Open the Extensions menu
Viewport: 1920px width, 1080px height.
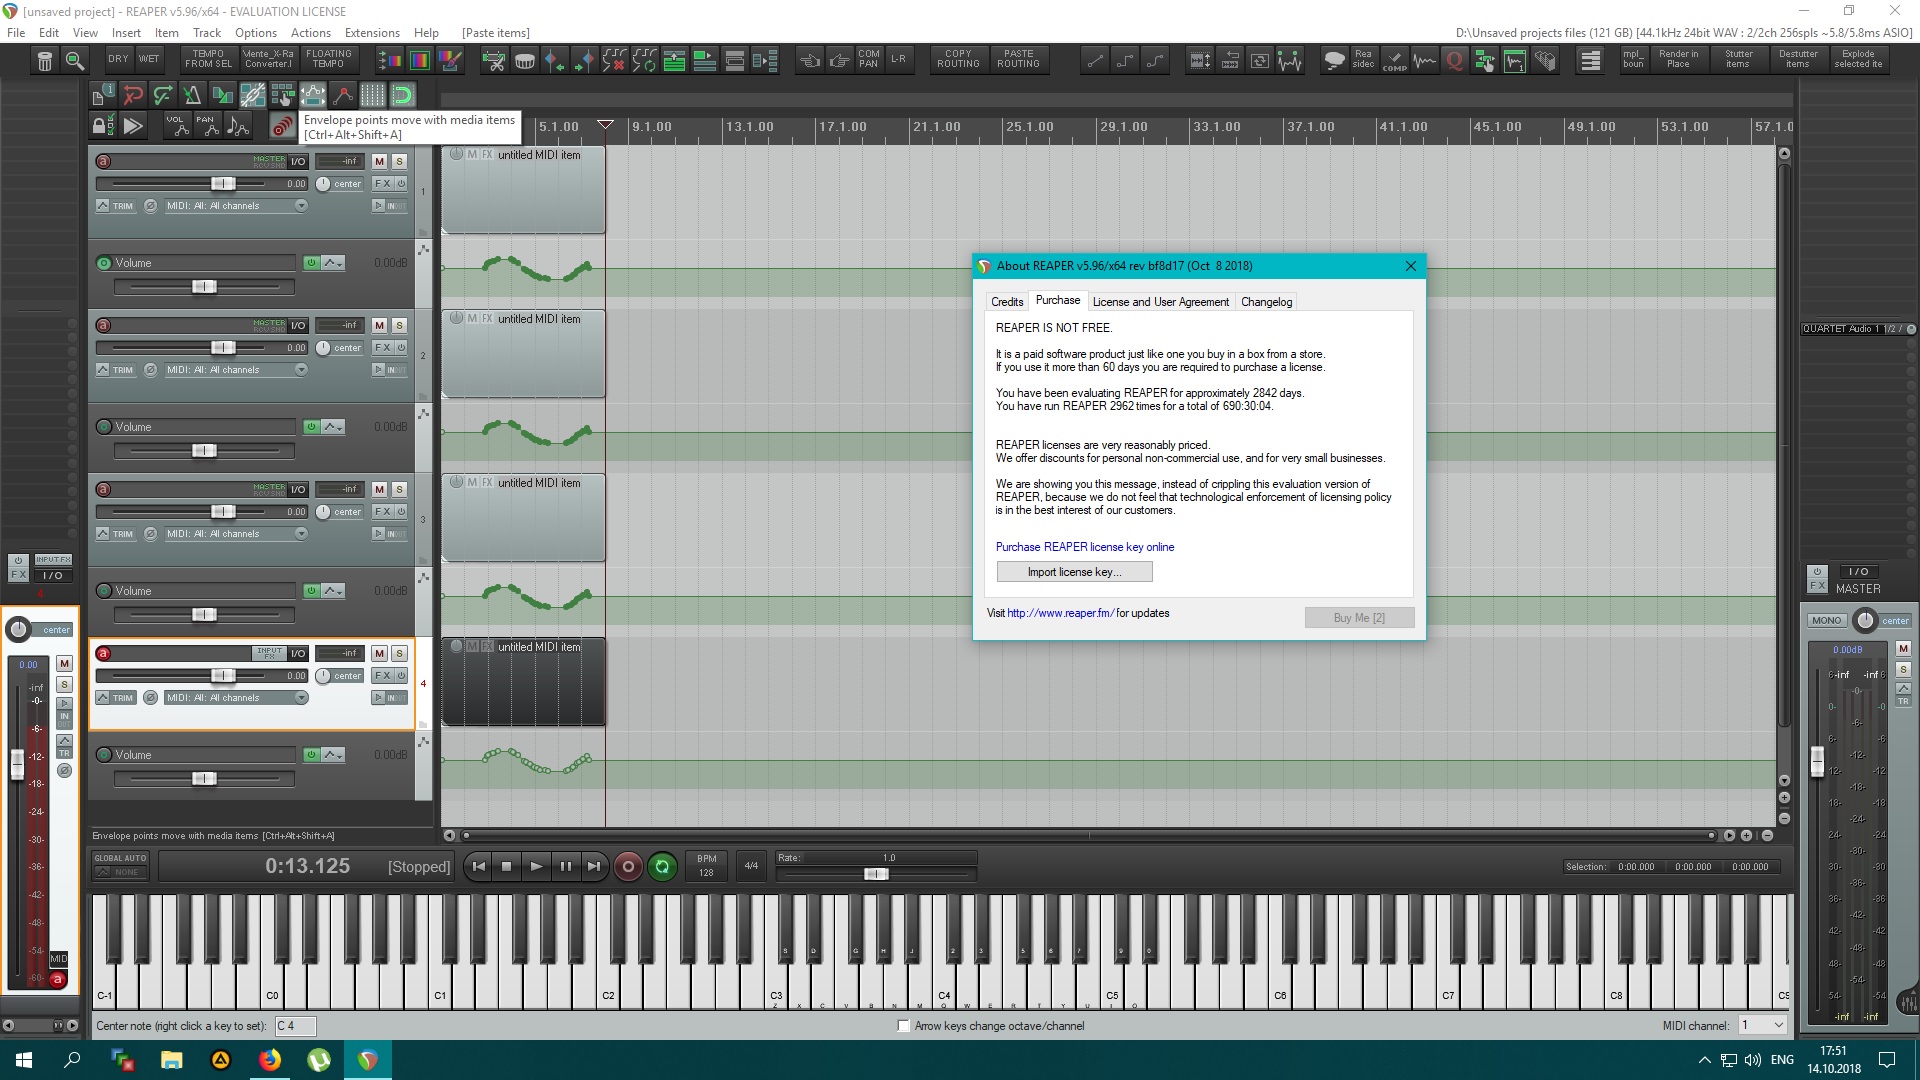pyautogui.click(x=372, y=33)
